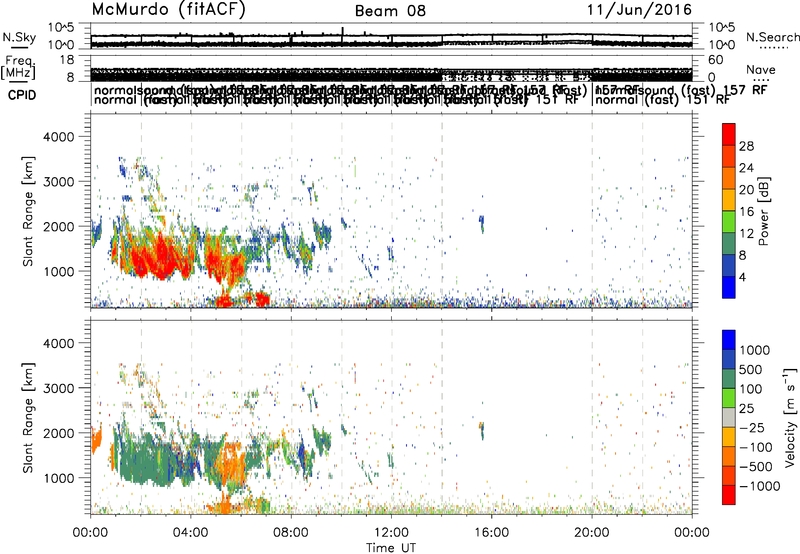Click the "N.Search" legend label
Screen dimensions: 800x554
pos(773,37)
